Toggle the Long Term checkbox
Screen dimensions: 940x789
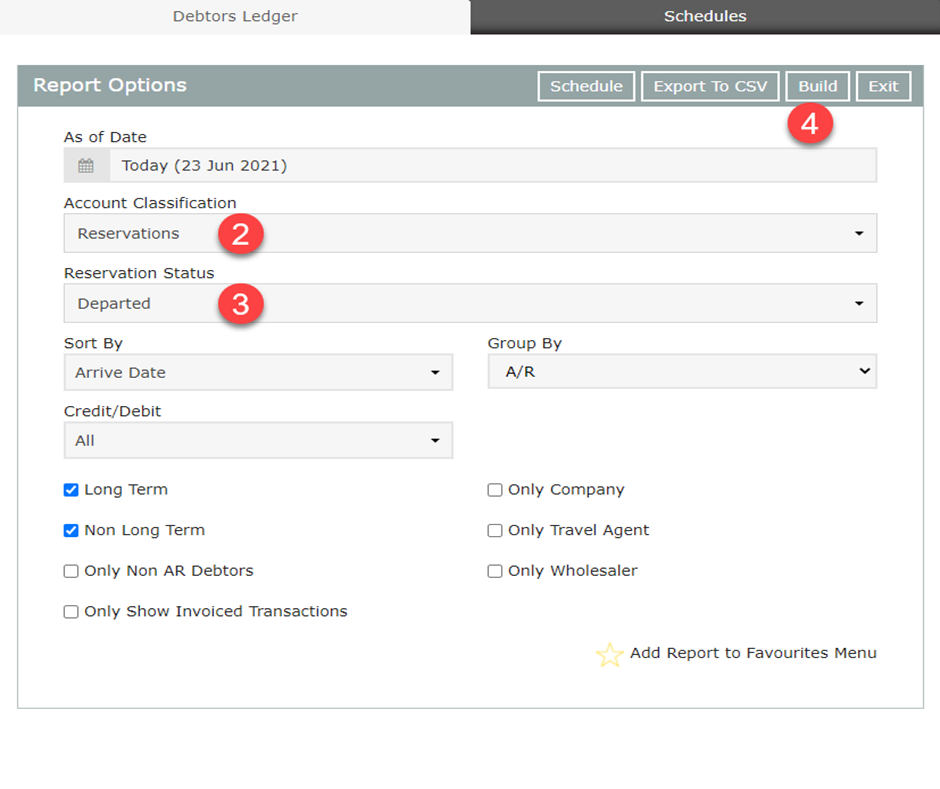pyautogui.click(x=71, y=490)
